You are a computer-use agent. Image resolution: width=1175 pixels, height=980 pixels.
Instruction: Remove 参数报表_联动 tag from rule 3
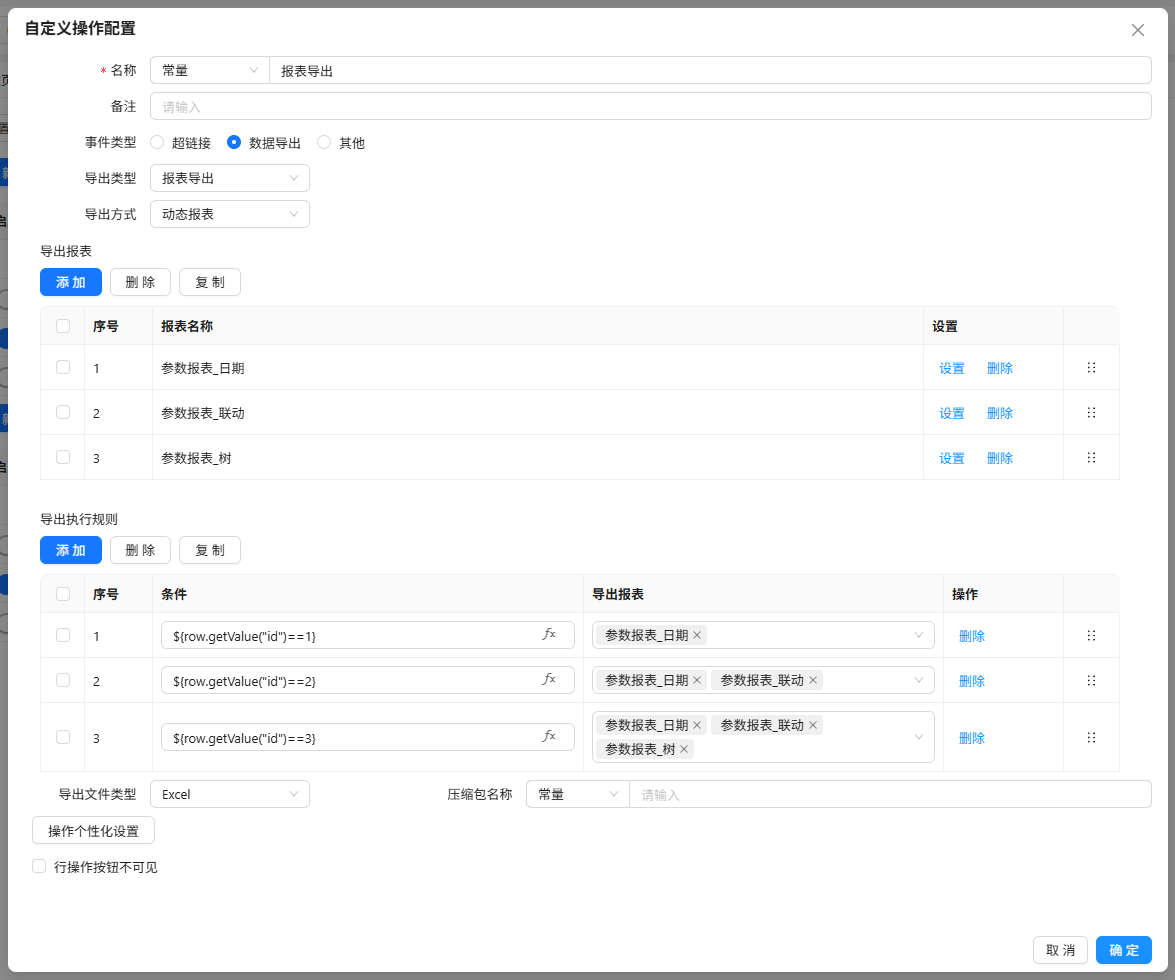click(x=812, y=725)
